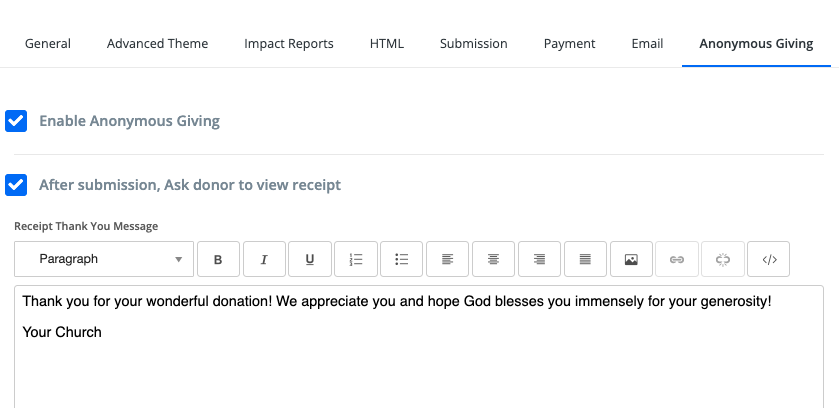
Task: Open the HTML source code view
Action: [x=769, y=259]
